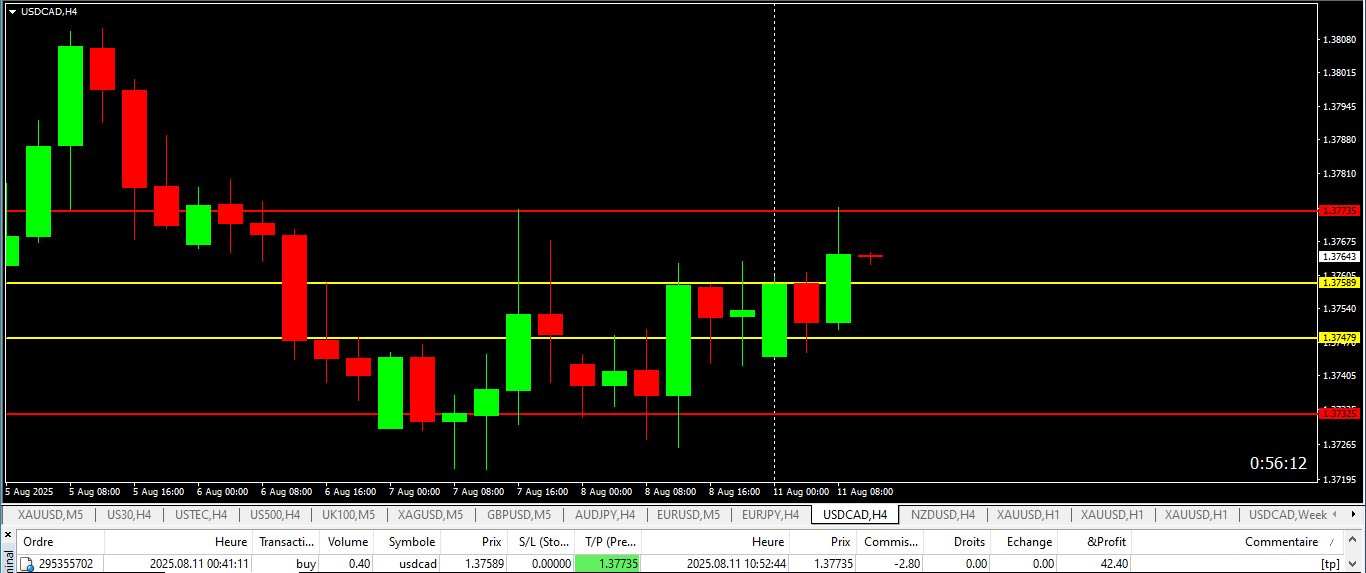Open the NZDUSD,H4 chart tab
The image size is (1366, 573).
pyautogui.click(x=943, y=515)
